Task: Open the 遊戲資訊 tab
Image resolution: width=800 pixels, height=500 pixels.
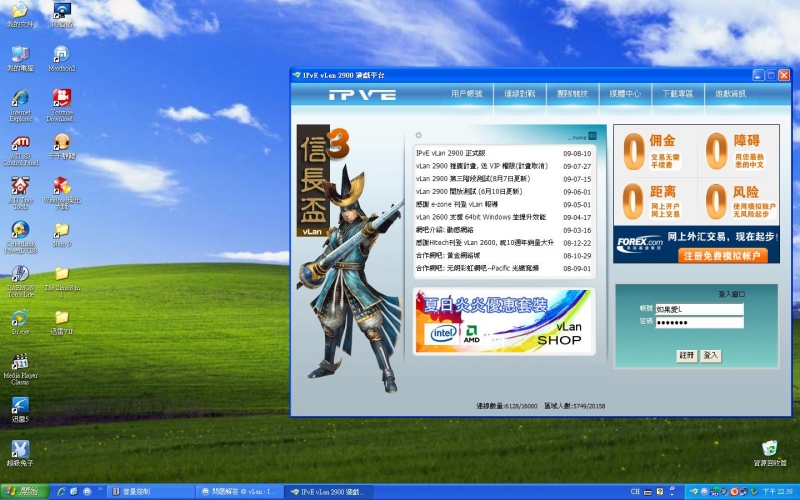Action: point(731,94)
